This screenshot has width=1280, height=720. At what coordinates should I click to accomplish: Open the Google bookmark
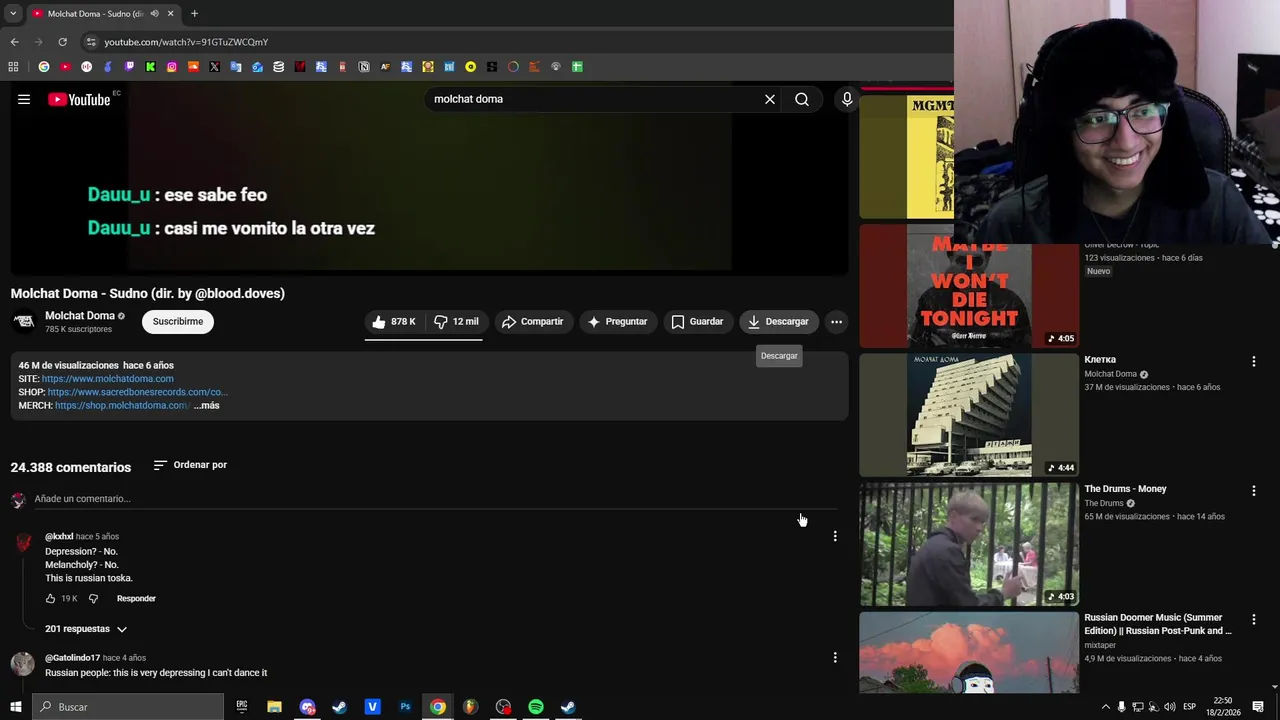[44, 67]
